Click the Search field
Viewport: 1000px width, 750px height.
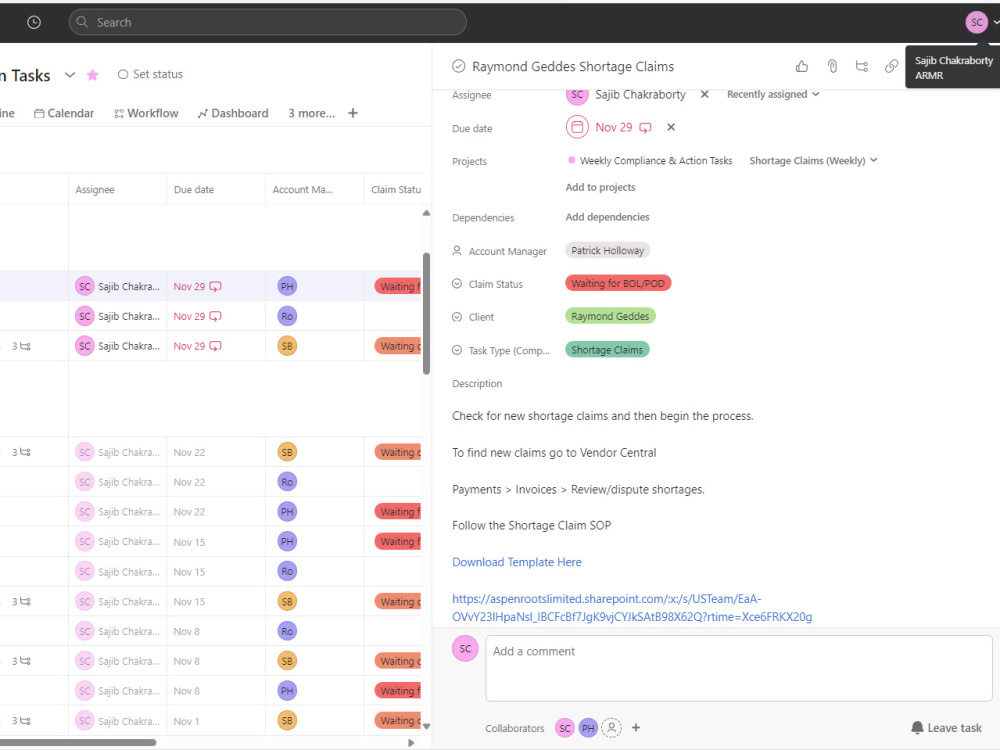[267, 22]
